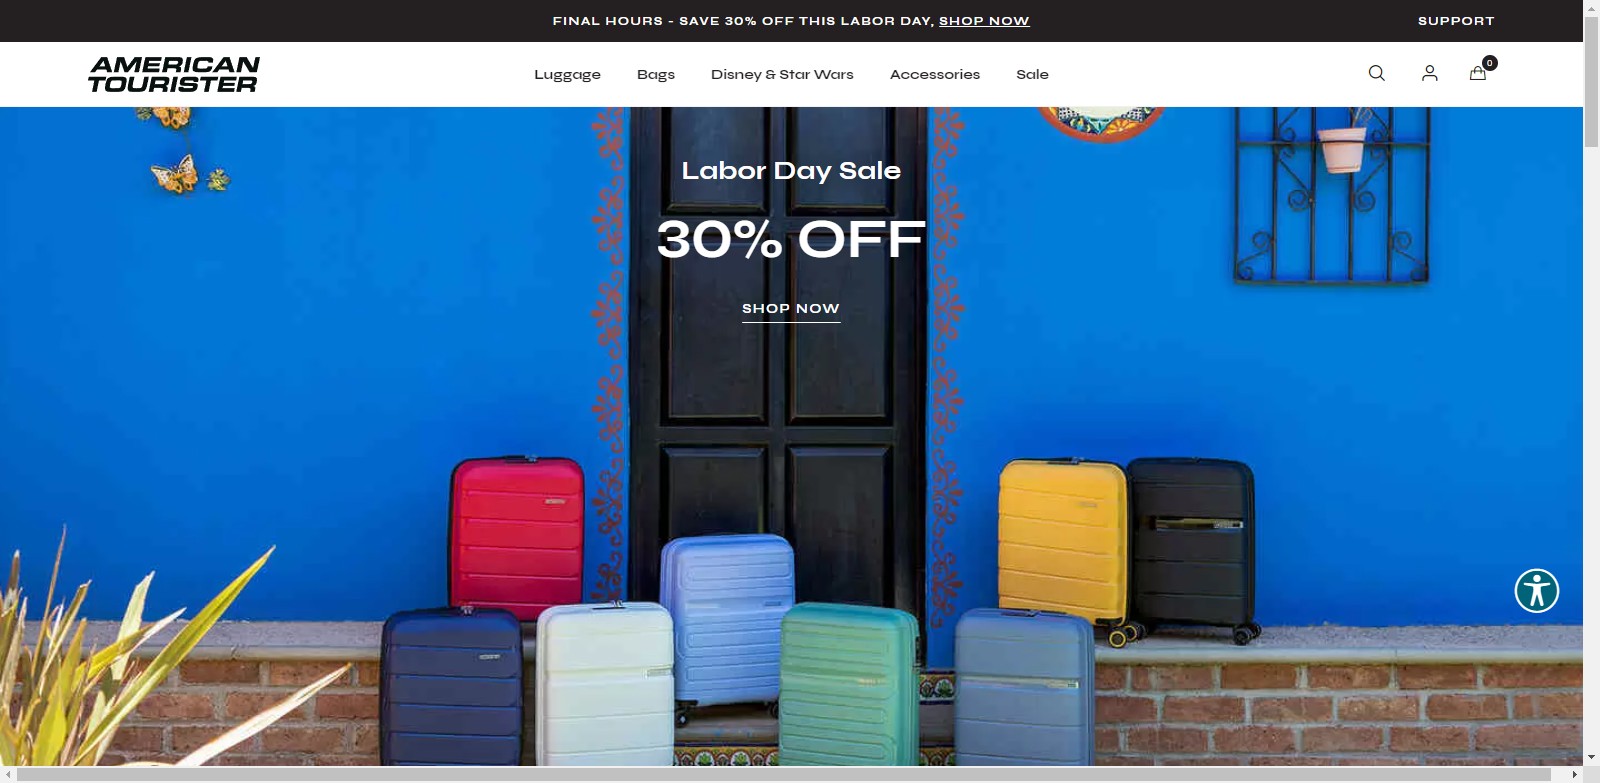Click the vertical scrollbar thumb
Screen dimensions: 1600x783
1591,81
